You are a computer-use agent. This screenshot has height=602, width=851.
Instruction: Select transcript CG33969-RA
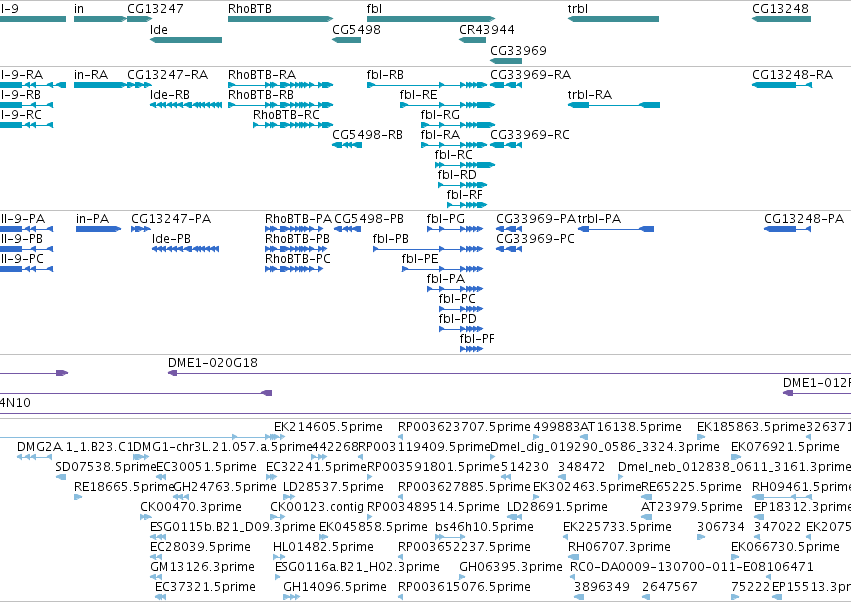(x=506, y=85)
